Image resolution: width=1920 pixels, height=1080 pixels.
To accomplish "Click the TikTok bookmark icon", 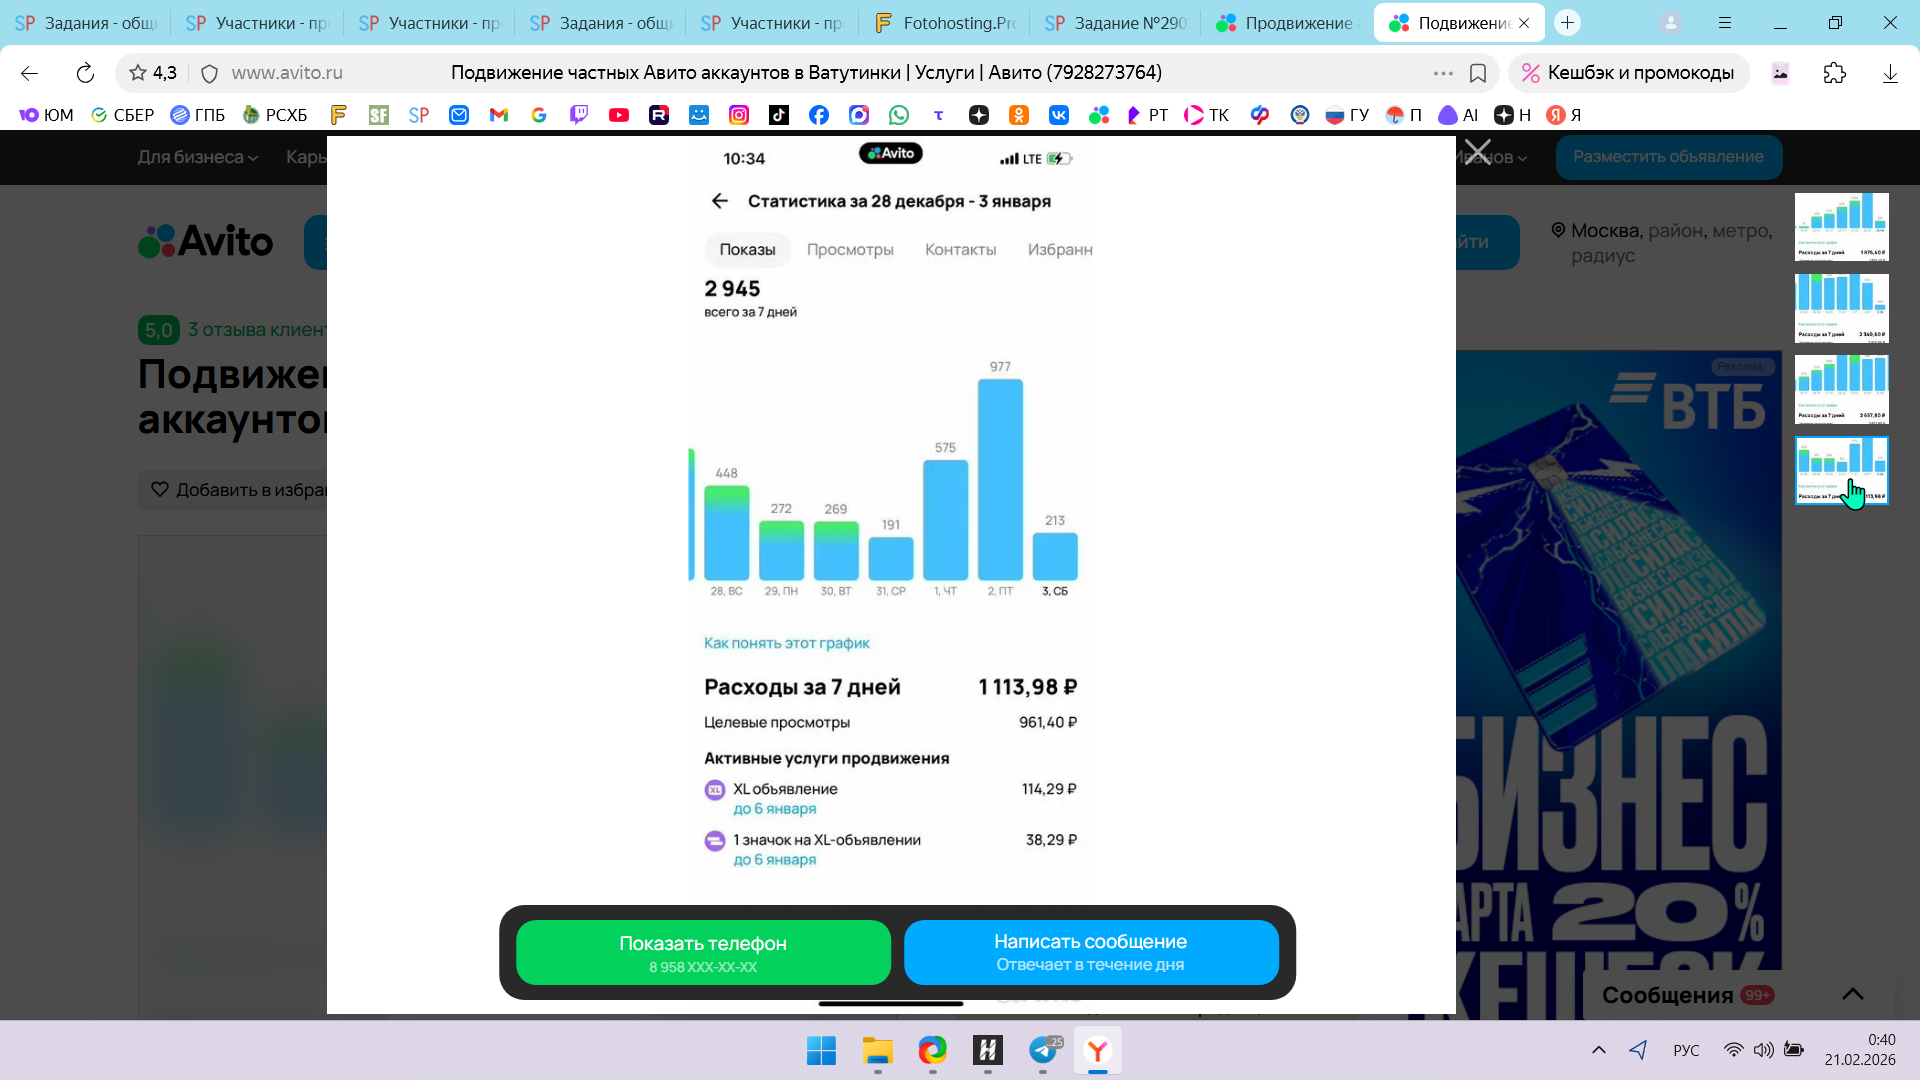I will point(779,115).
